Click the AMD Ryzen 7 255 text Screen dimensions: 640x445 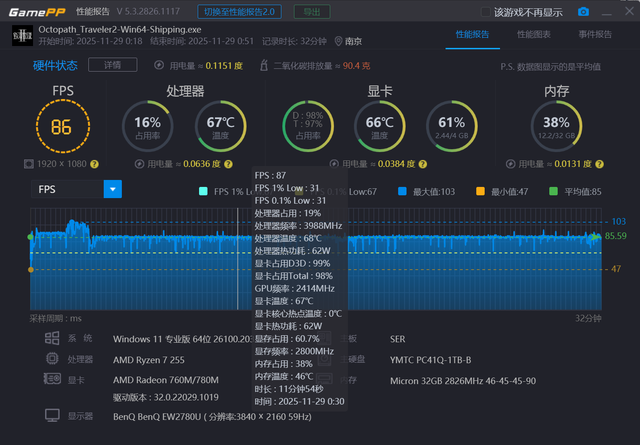point(149,360)
